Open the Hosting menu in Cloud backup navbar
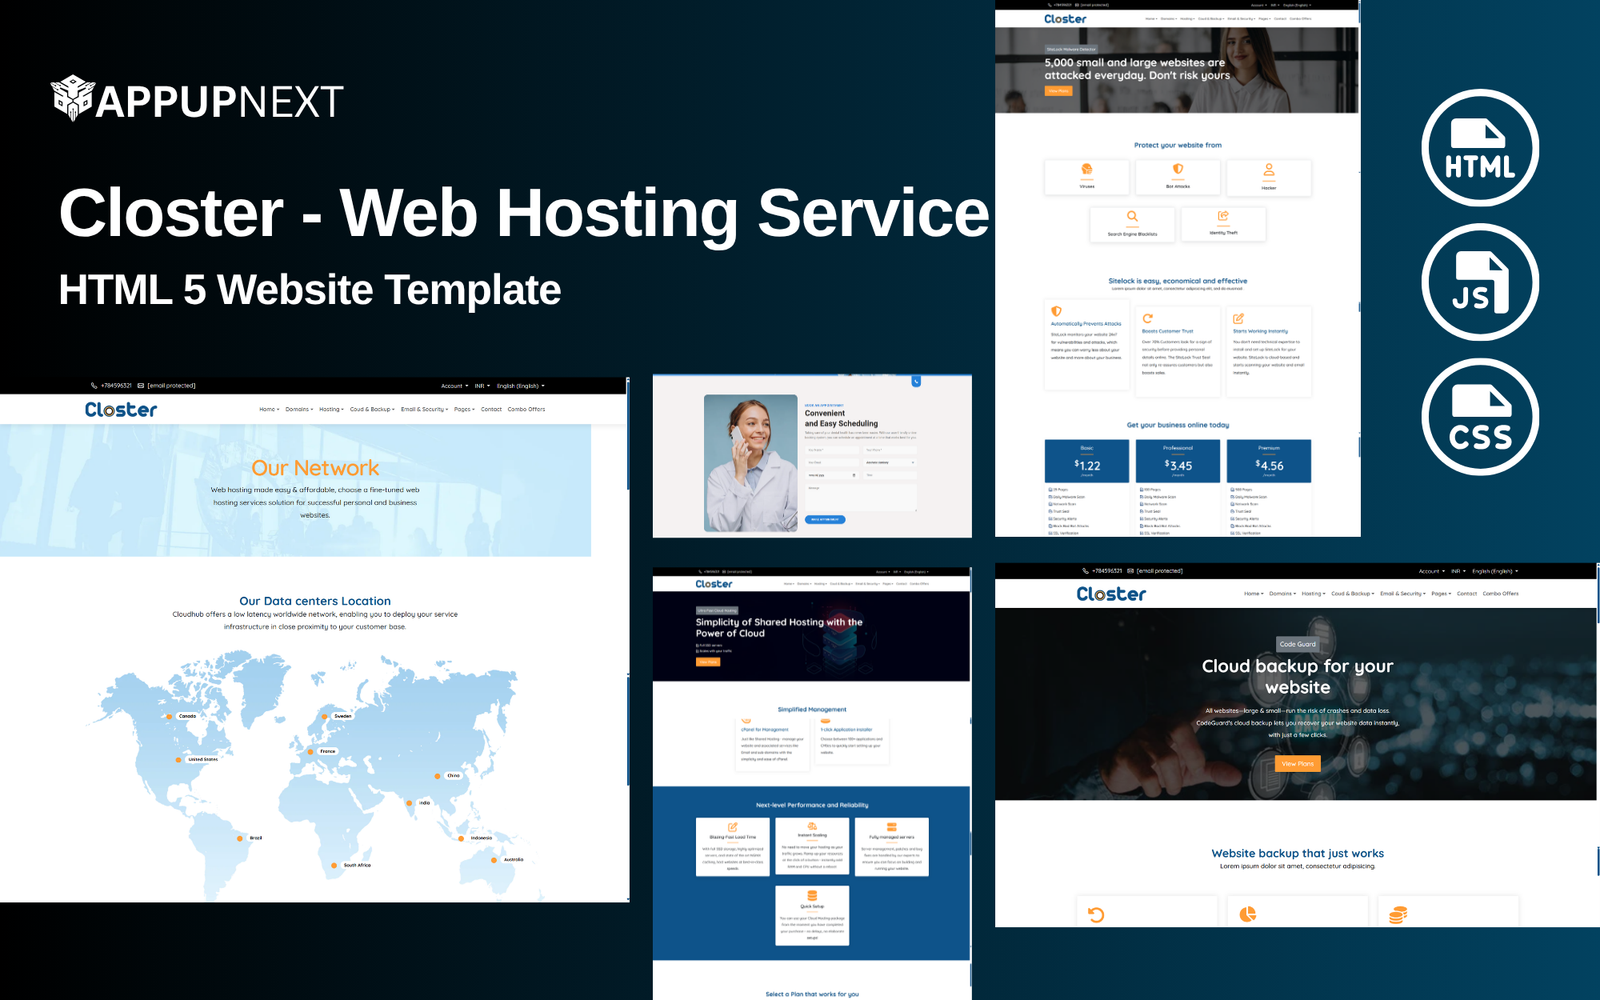1600x1000 pixels. point(1313,594)
